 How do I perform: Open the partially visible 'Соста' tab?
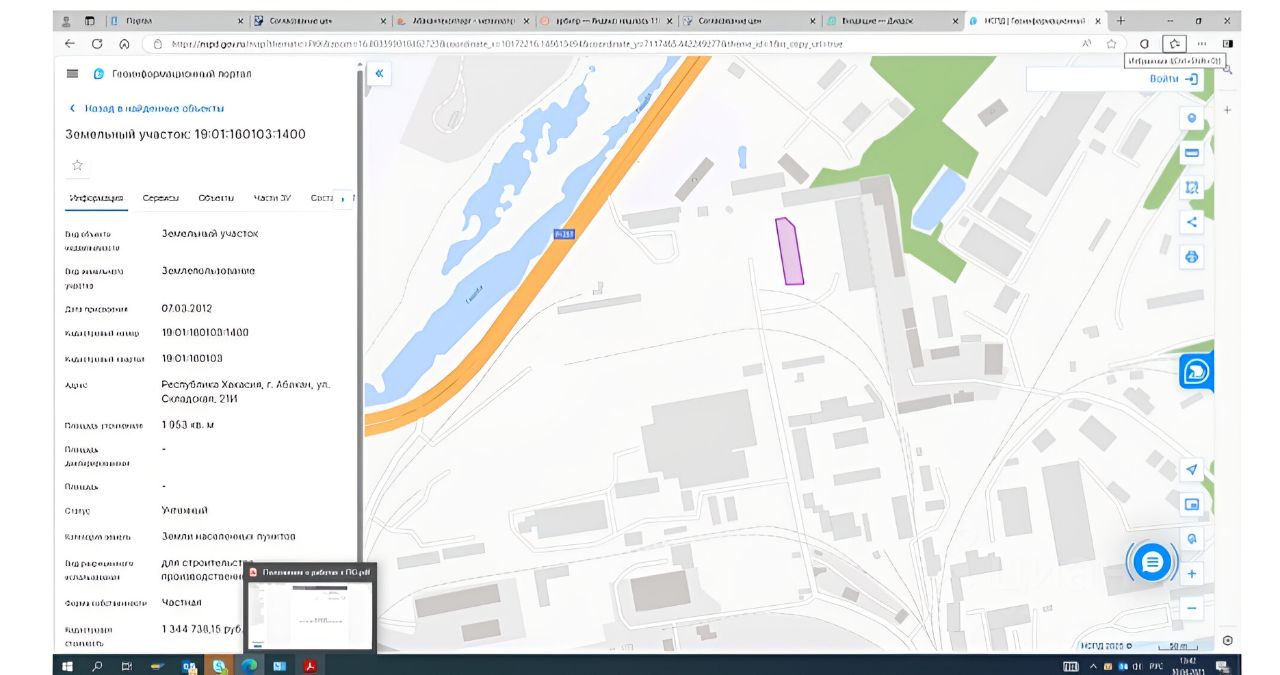(322, 198)
